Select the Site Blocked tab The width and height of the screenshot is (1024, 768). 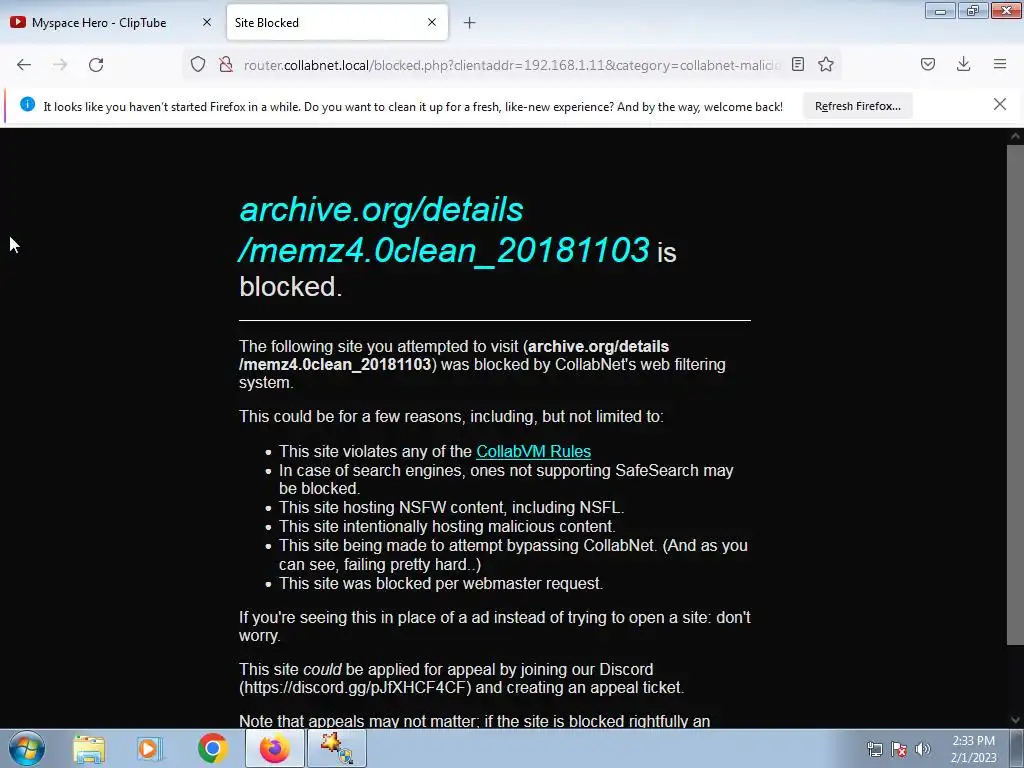pyautogui.click(x=337, y=23)
